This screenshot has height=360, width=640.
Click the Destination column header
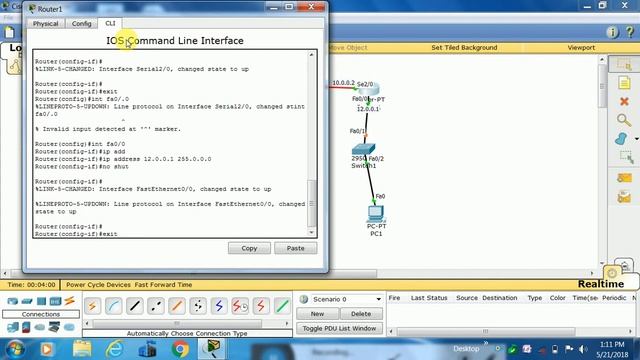coord(500,298)
